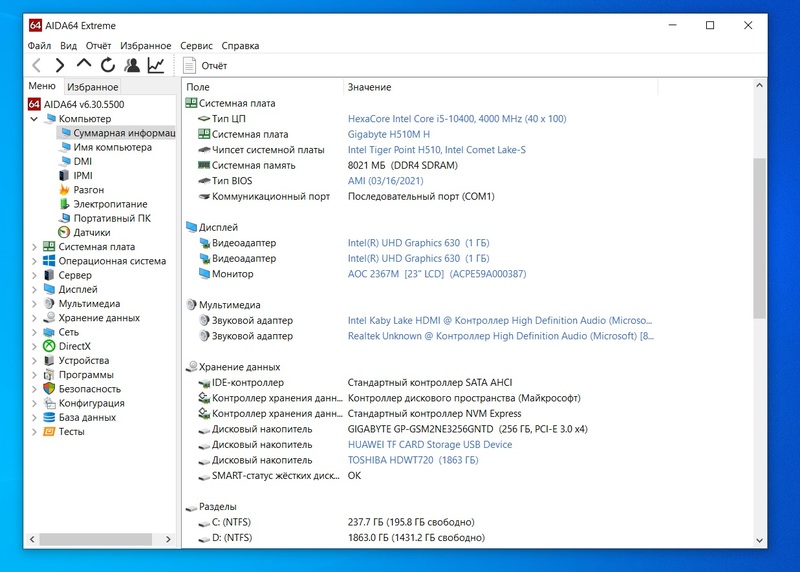Screen dimensions: 800x572
Task: Click the Сеть network icon in tree
Action: click(x=49, y=332)
